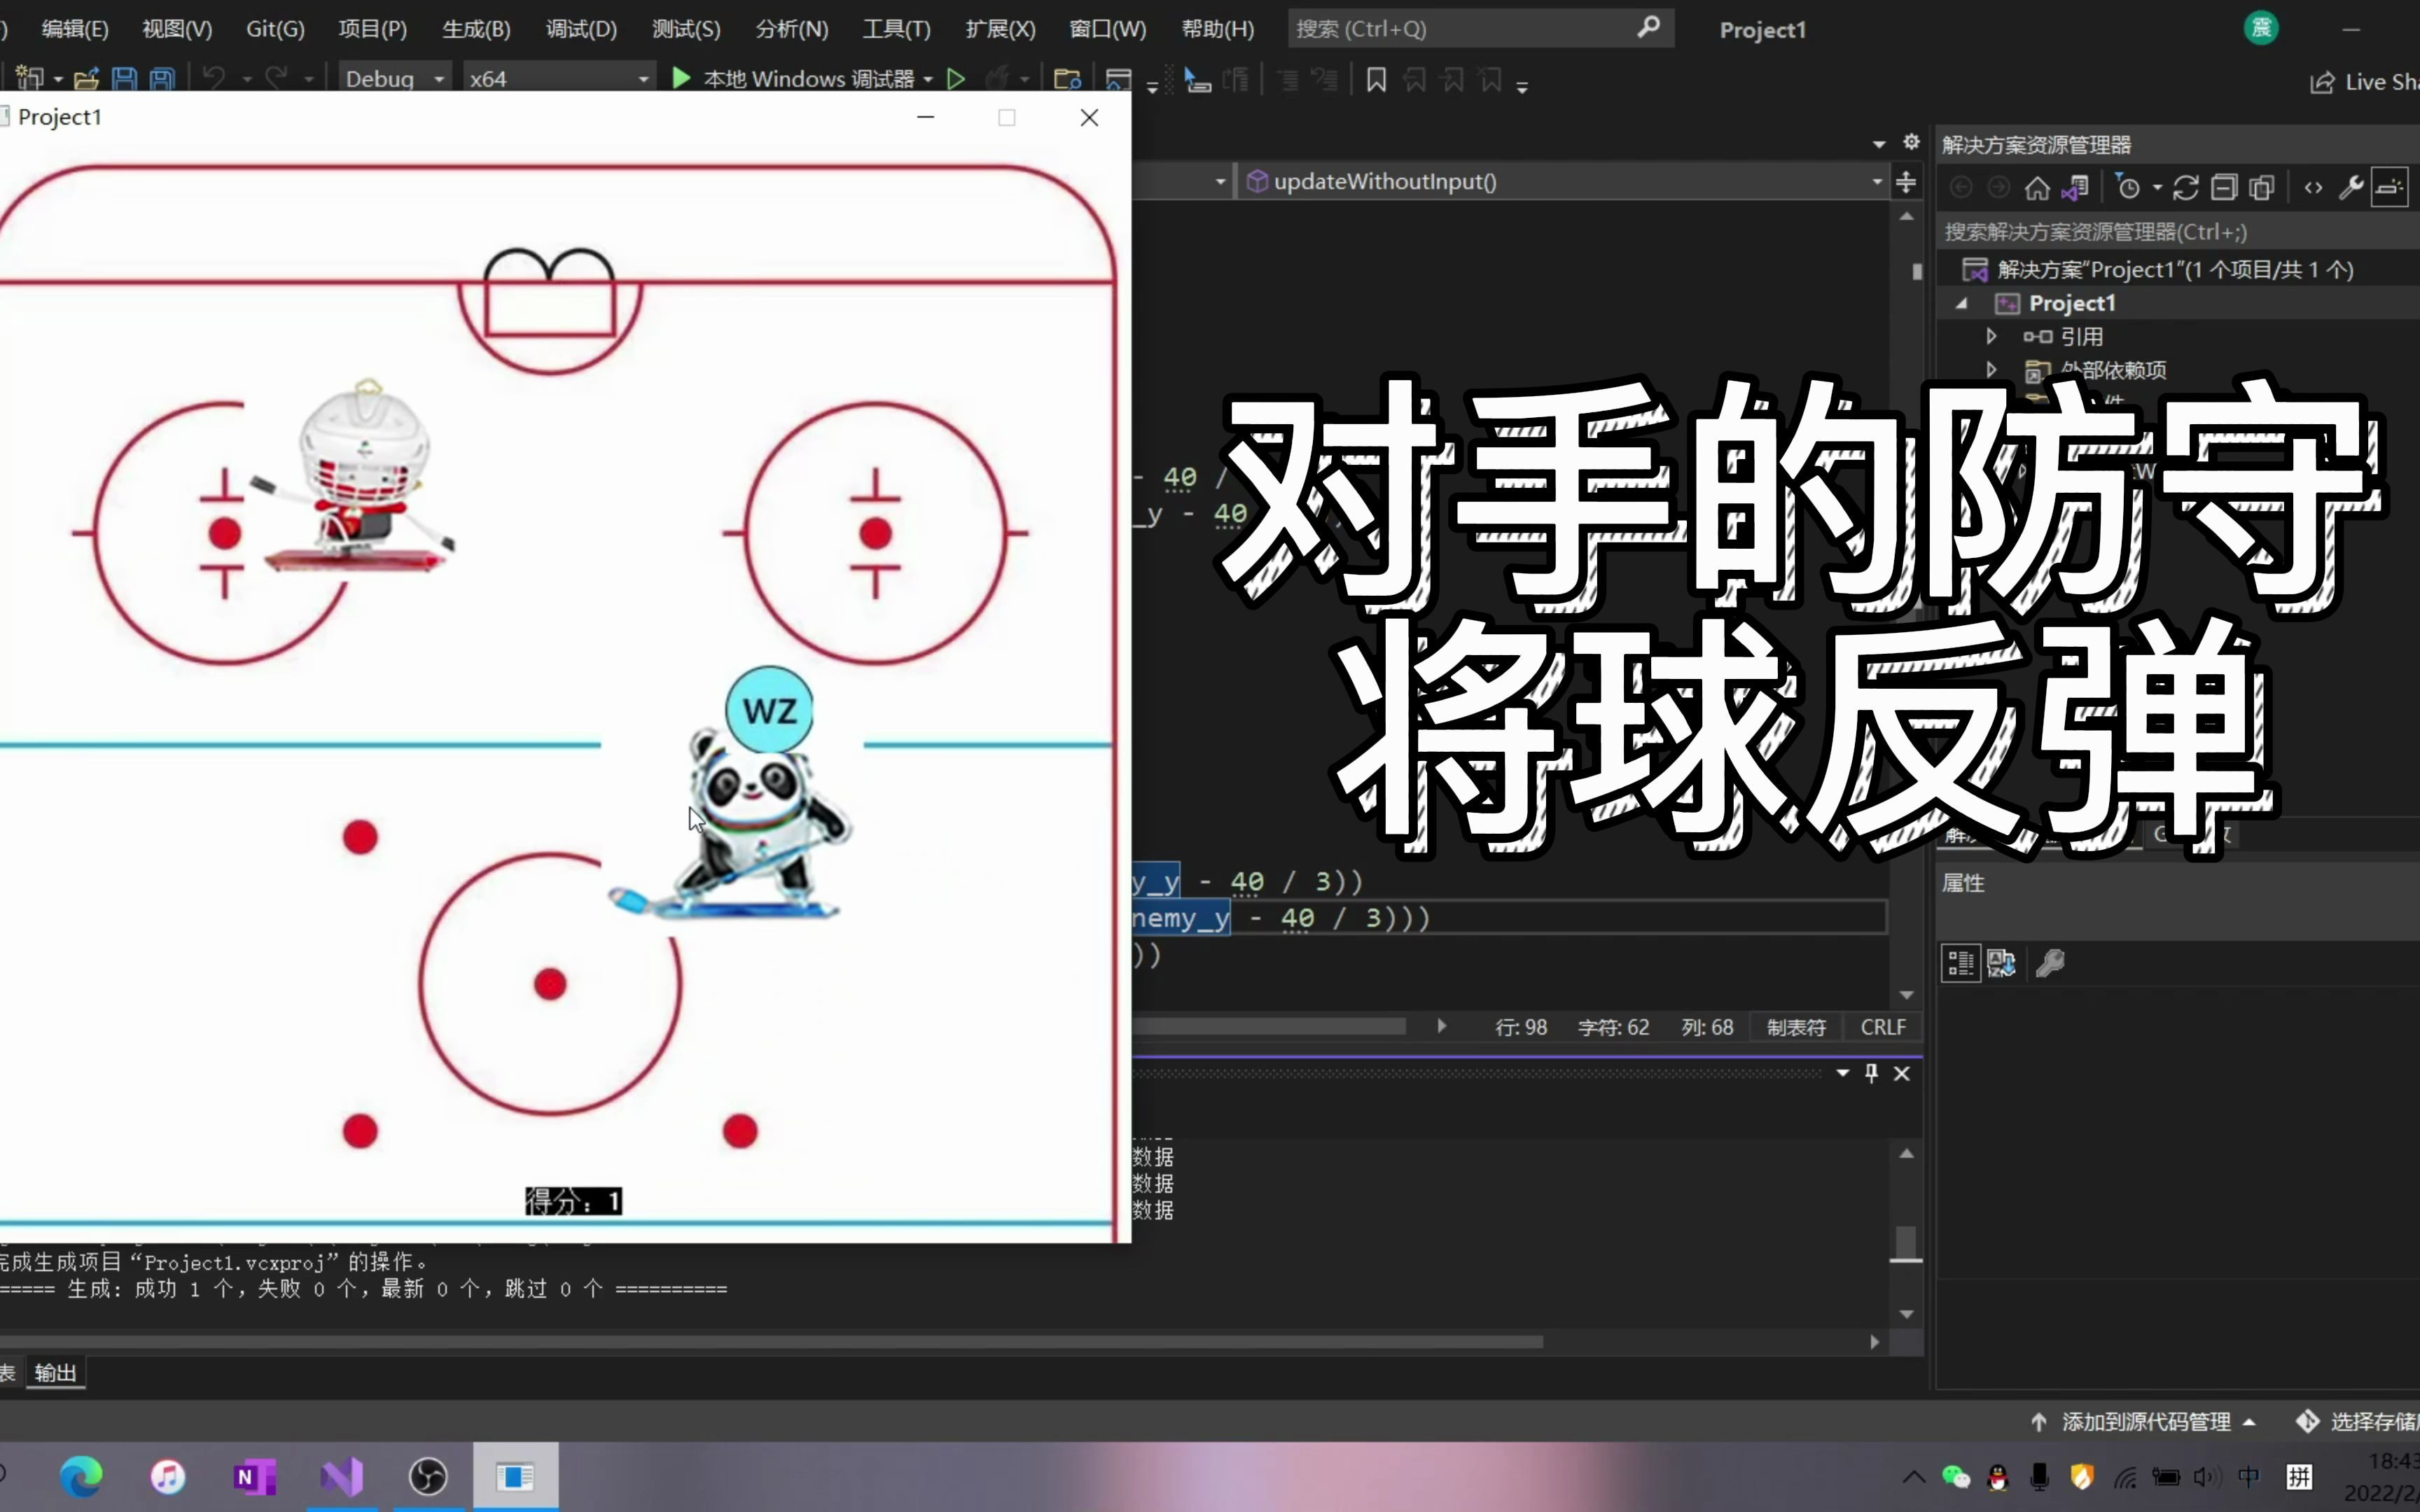The height and width of the screenshot is (1512, 2420).
Task: Click the Live Share icon
Action: coord(2322,82)
